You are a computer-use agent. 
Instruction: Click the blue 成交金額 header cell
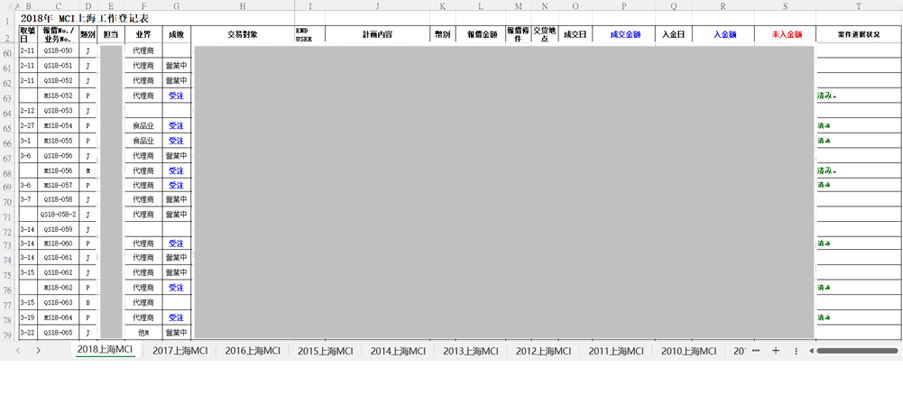624,34
